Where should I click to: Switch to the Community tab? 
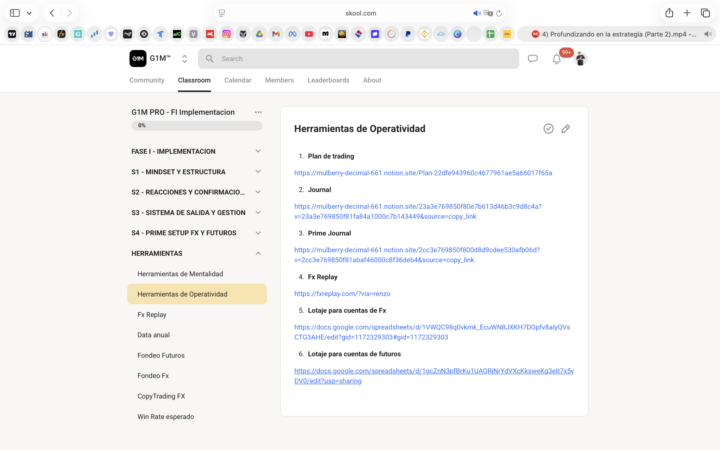(x=146, y=80)
